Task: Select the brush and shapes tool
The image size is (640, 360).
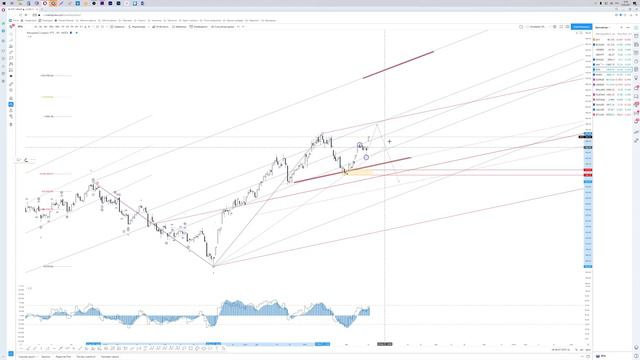Action: tap(11, 52)
